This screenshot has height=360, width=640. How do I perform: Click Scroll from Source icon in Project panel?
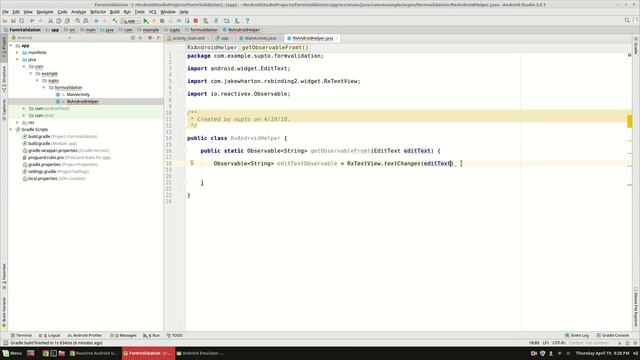click(x=133, y=38)
